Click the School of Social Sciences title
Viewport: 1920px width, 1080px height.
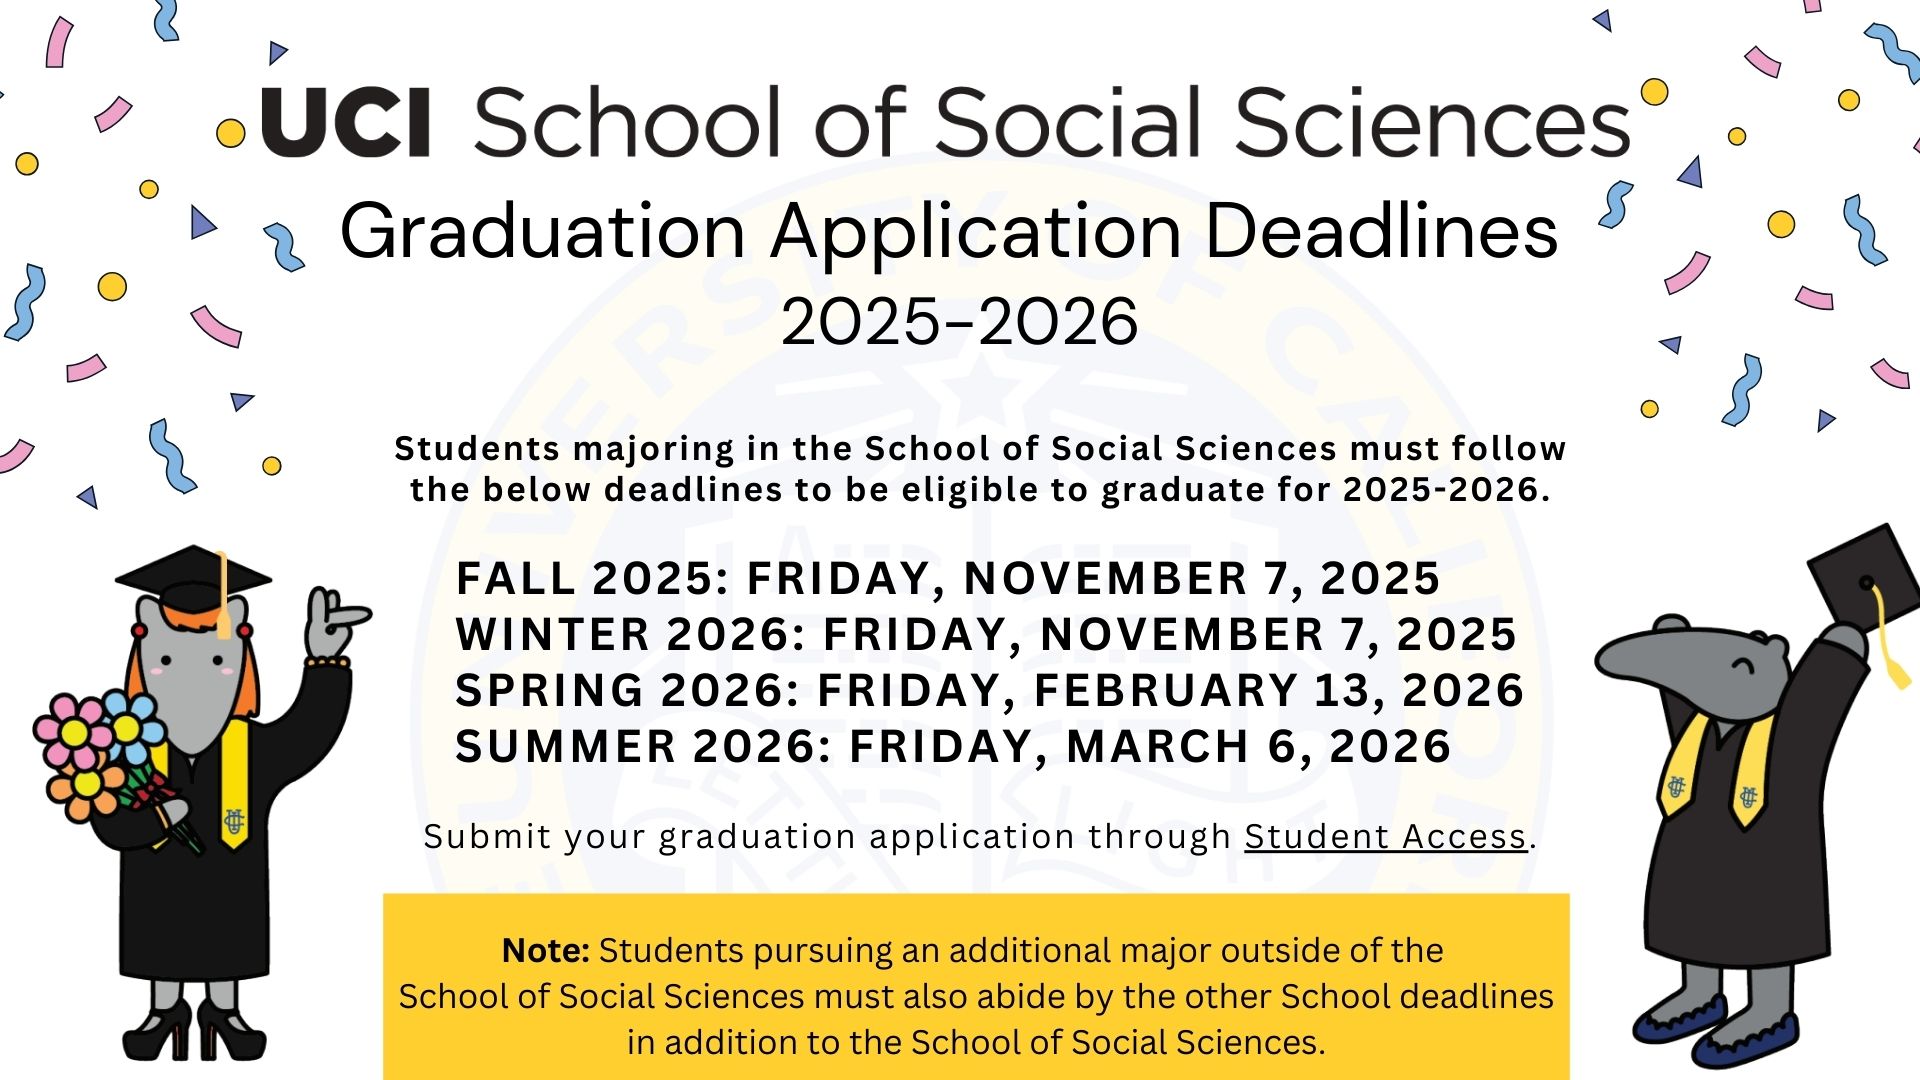coord(1052,122)
